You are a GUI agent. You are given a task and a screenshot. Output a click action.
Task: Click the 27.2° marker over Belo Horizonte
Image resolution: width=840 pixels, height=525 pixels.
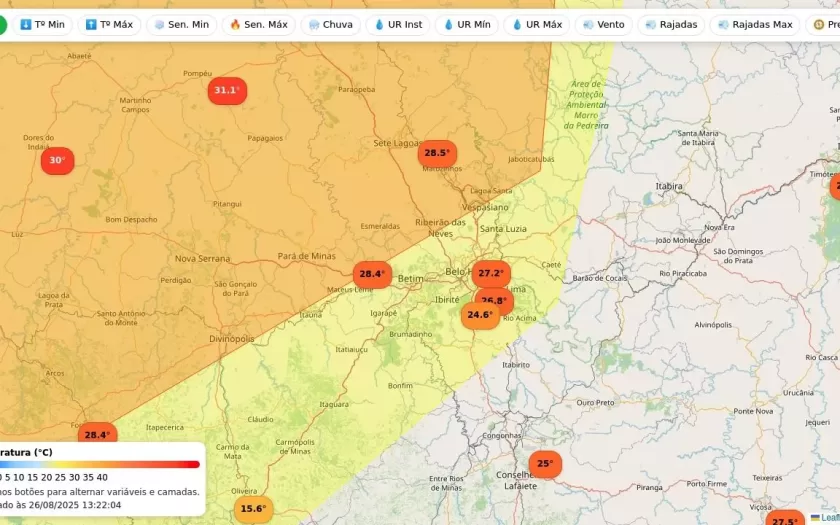[x=491, y=273]
